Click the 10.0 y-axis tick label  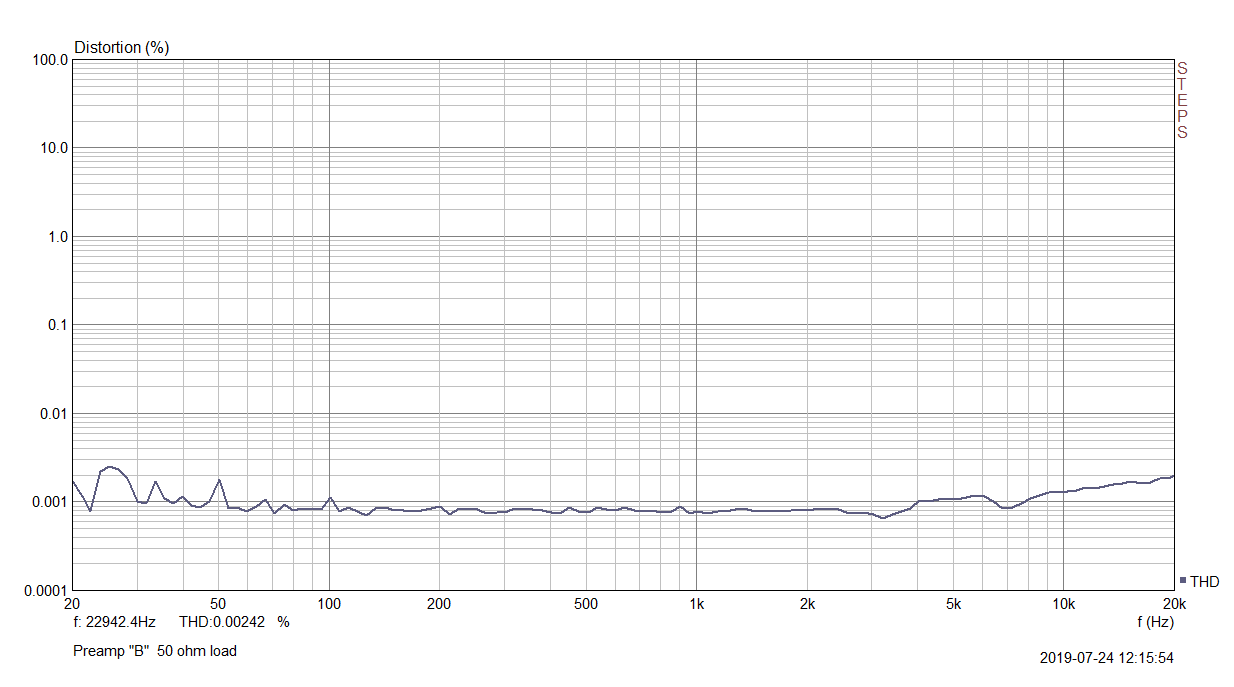(54, 148)
